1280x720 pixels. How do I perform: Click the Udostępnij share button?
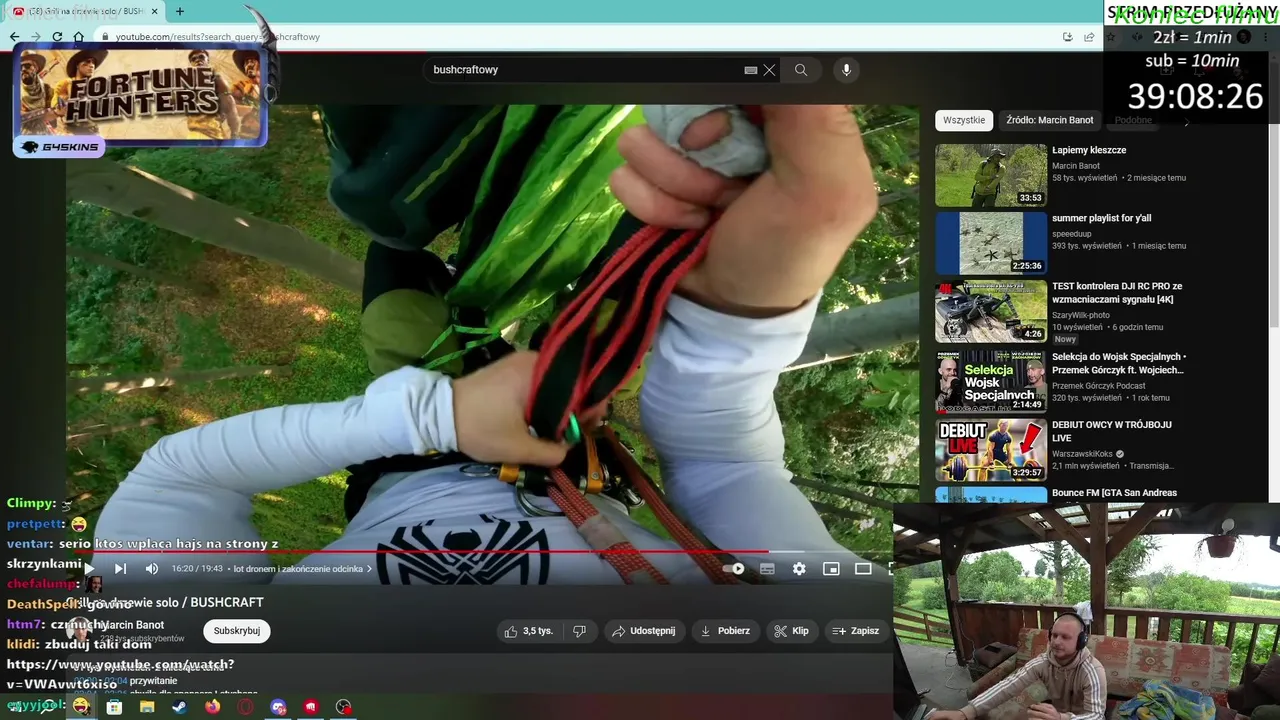[x=643, y=631]
